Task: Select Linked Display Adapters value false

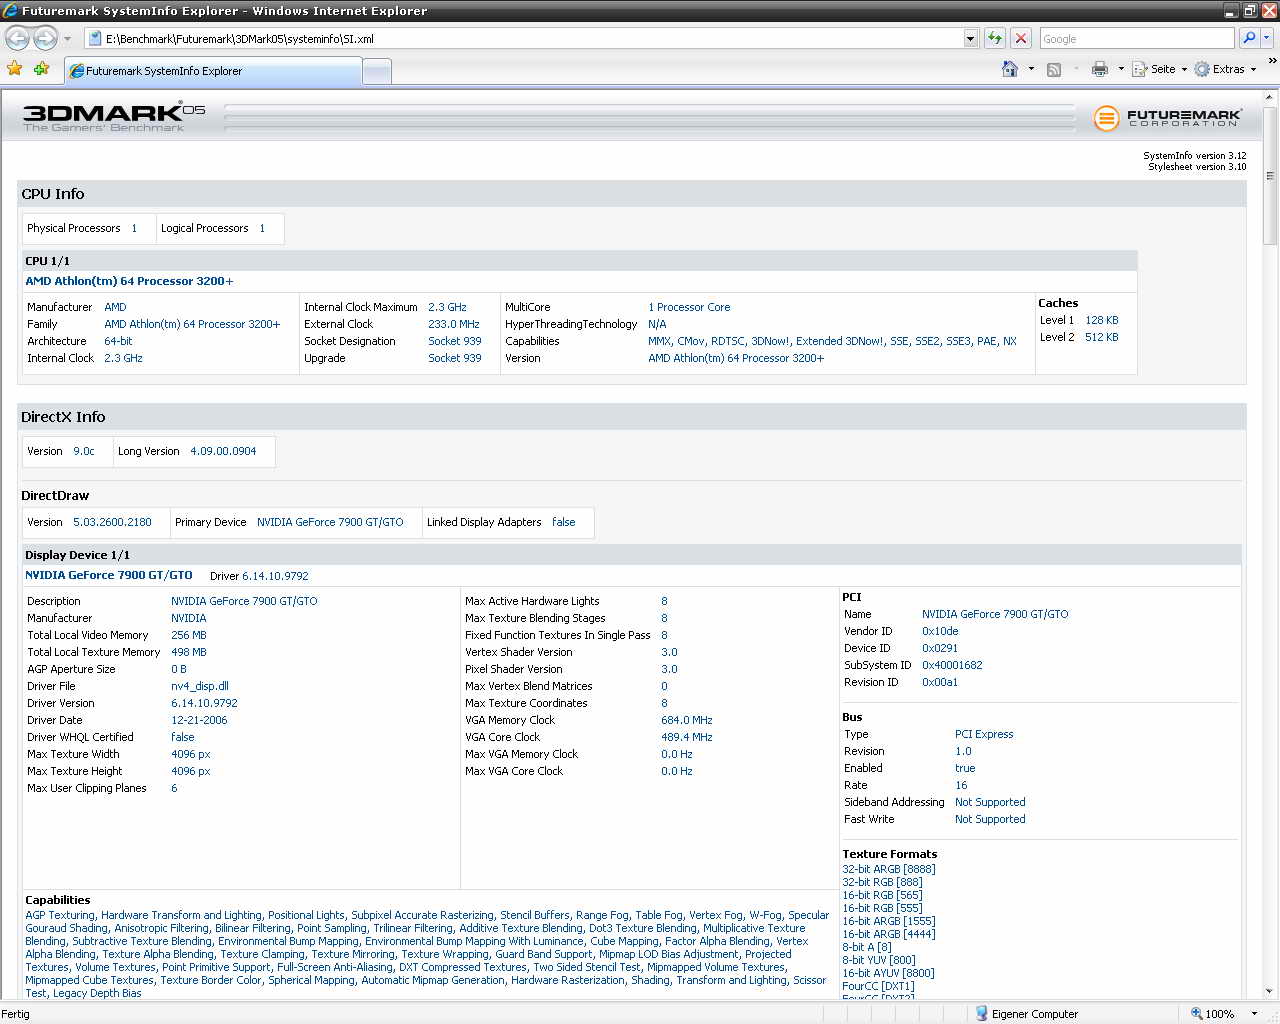Action: [x=564, y=522]
